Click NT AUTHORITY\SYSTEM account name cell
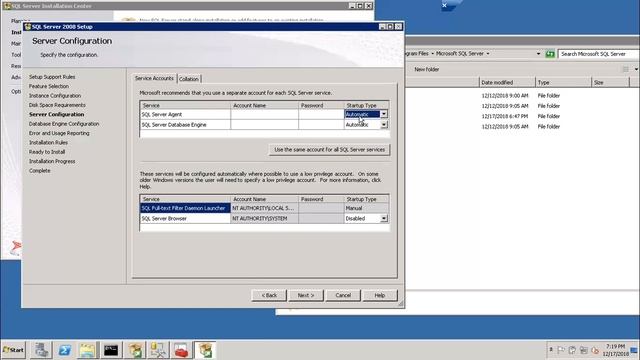640x360 pixels. coord(264,218)
